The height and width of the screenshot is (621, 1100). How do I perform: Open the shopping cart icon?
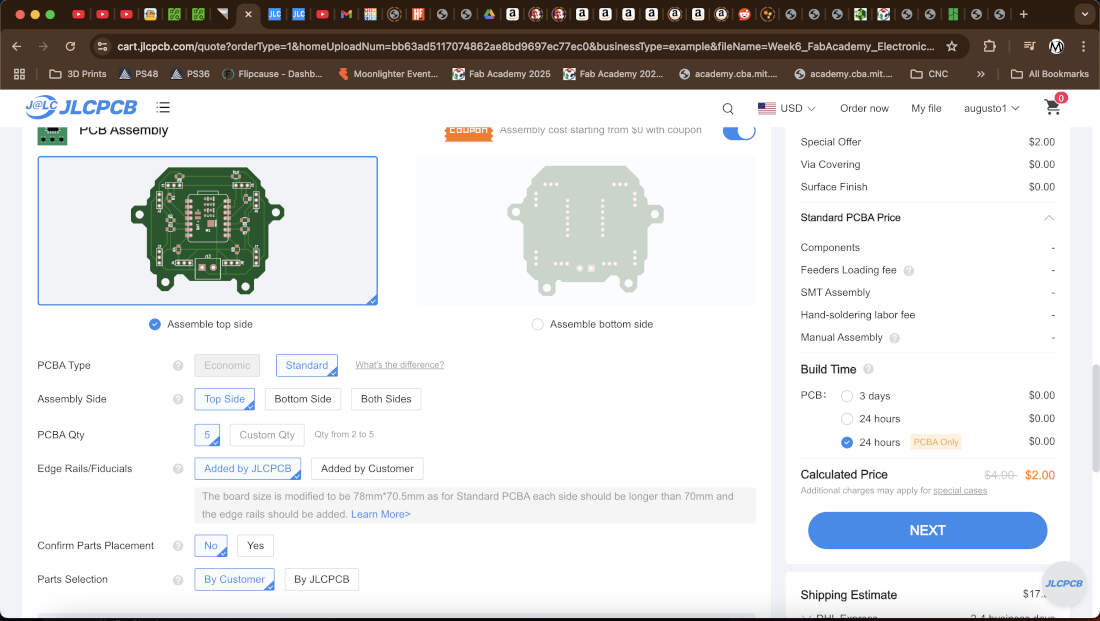coord(1052,107)
